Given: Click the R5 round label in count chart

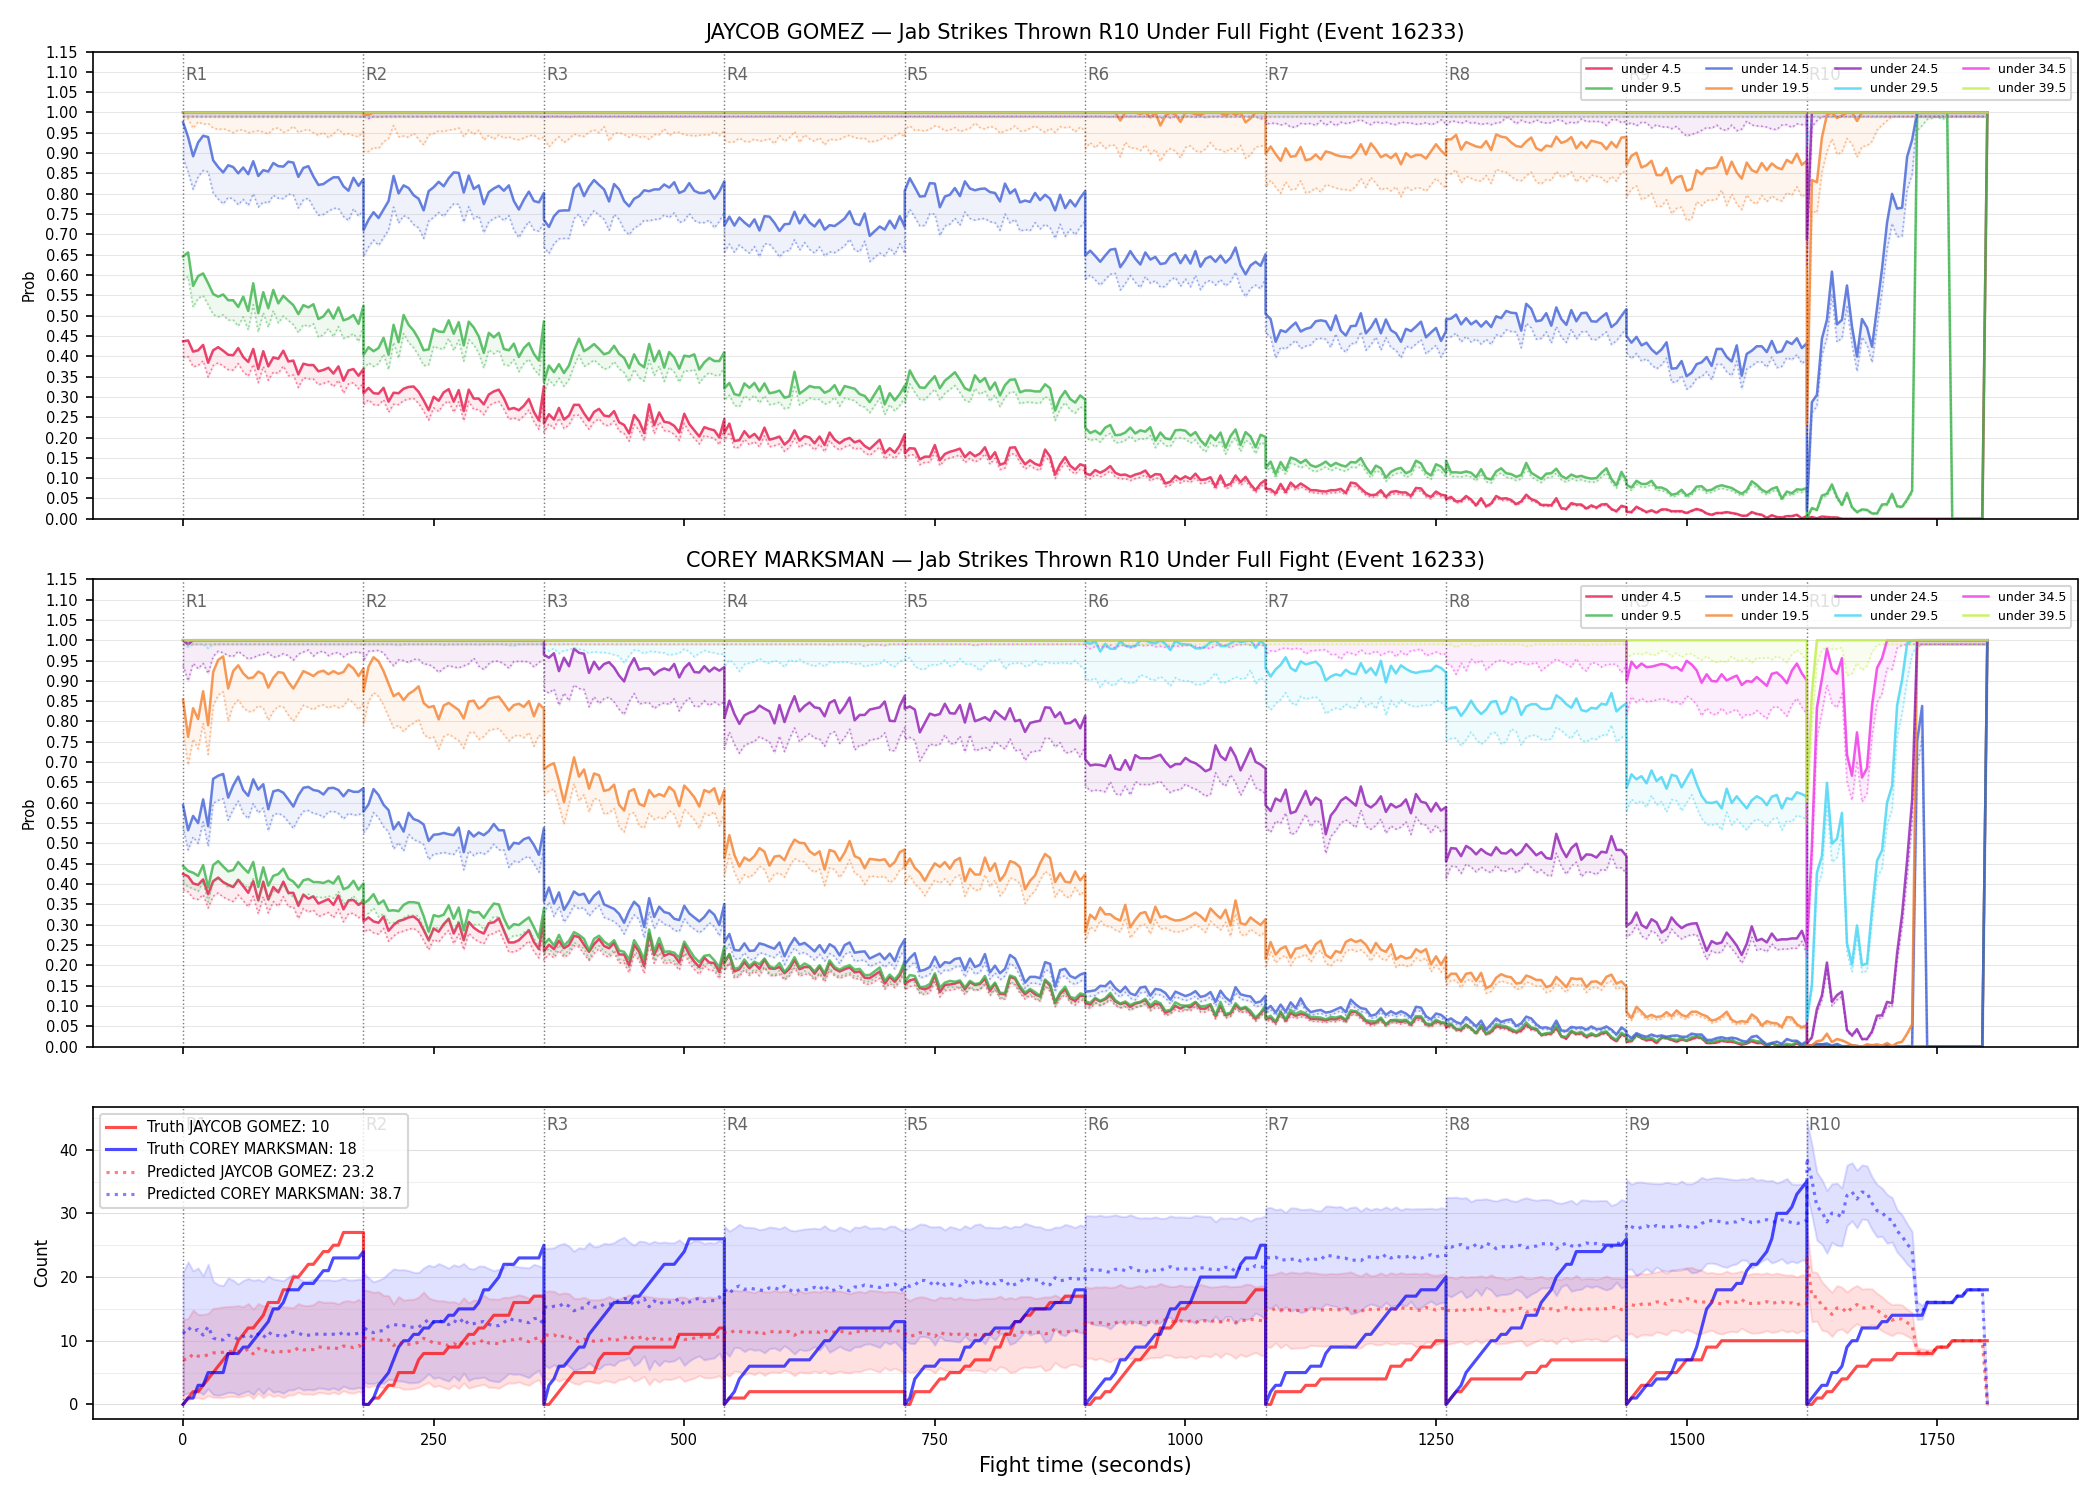Looking at the screenshot, I should tap(917, 1124).
